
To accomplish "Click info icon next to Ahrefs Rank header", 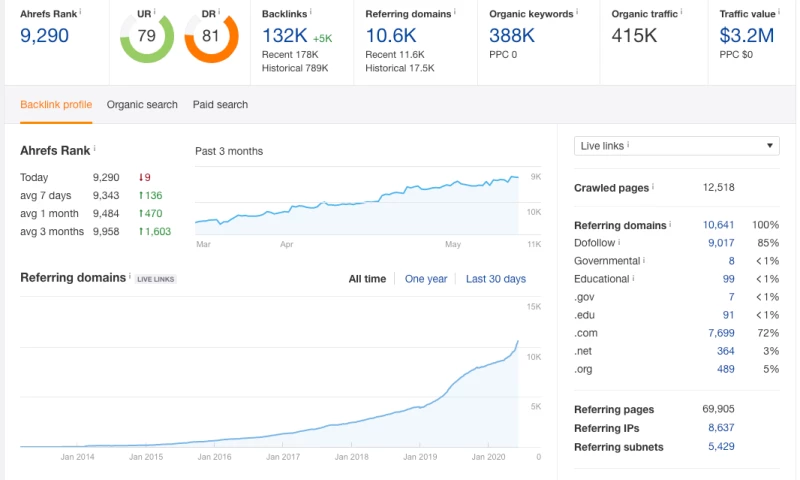I will [x=80, y=13].
